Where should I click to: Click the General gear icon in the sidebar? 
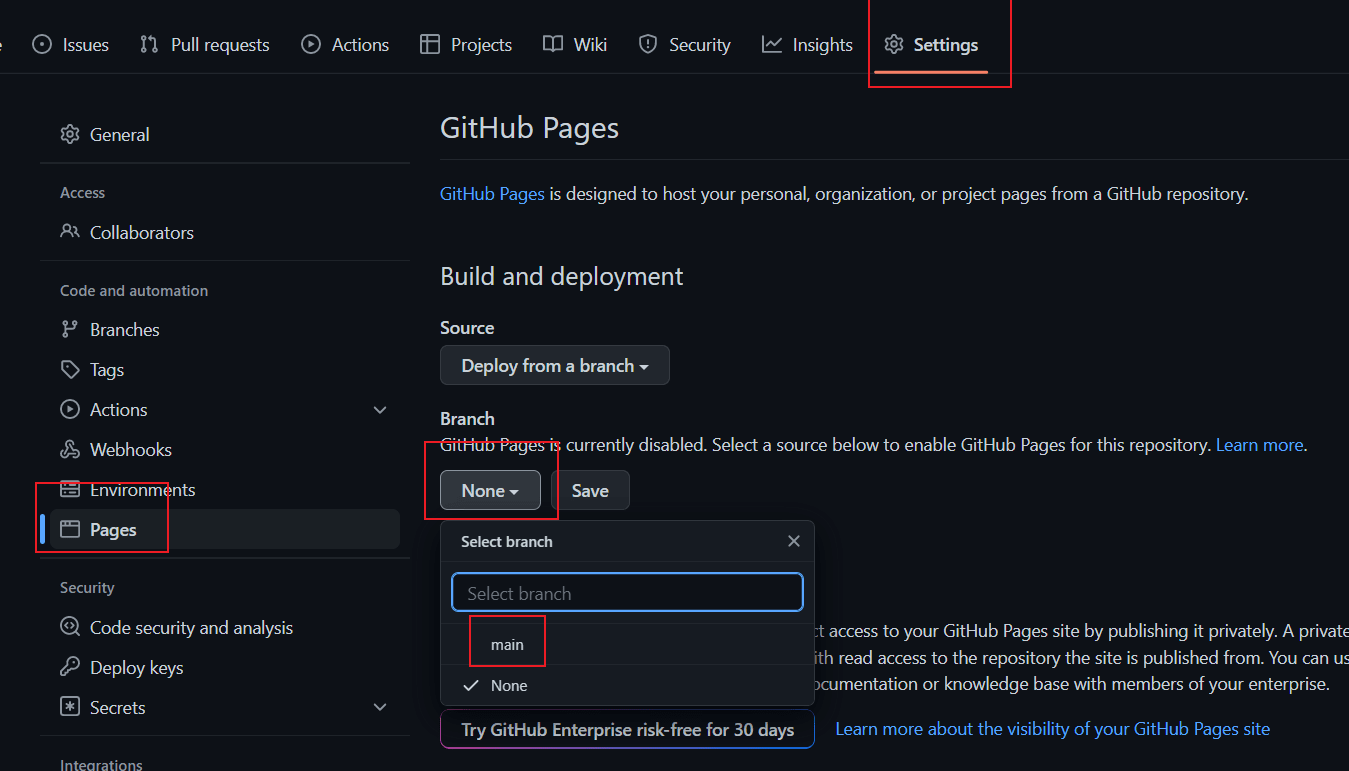tap(70, 134)
